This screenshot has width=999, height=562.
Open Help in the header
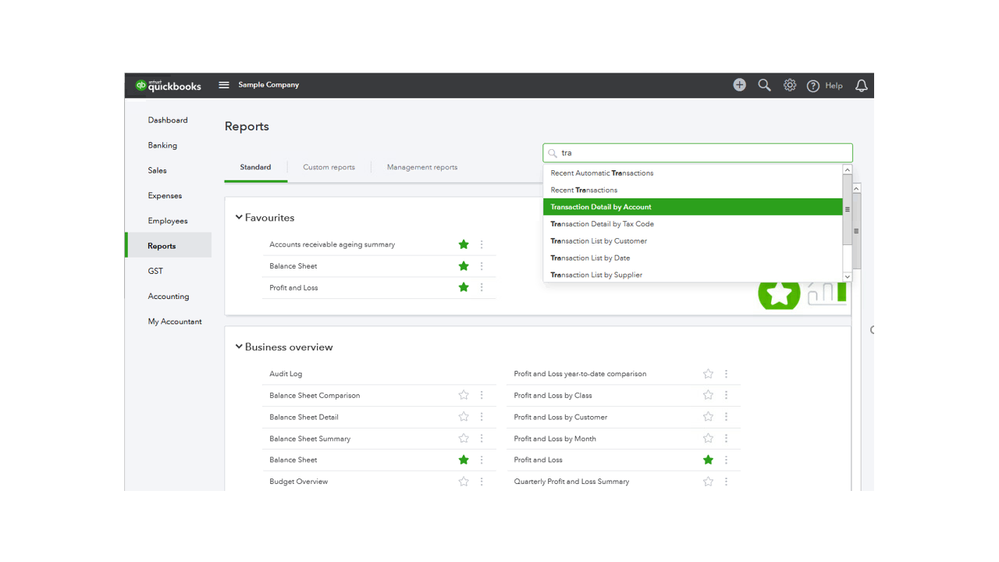click(x=824, y=85)
